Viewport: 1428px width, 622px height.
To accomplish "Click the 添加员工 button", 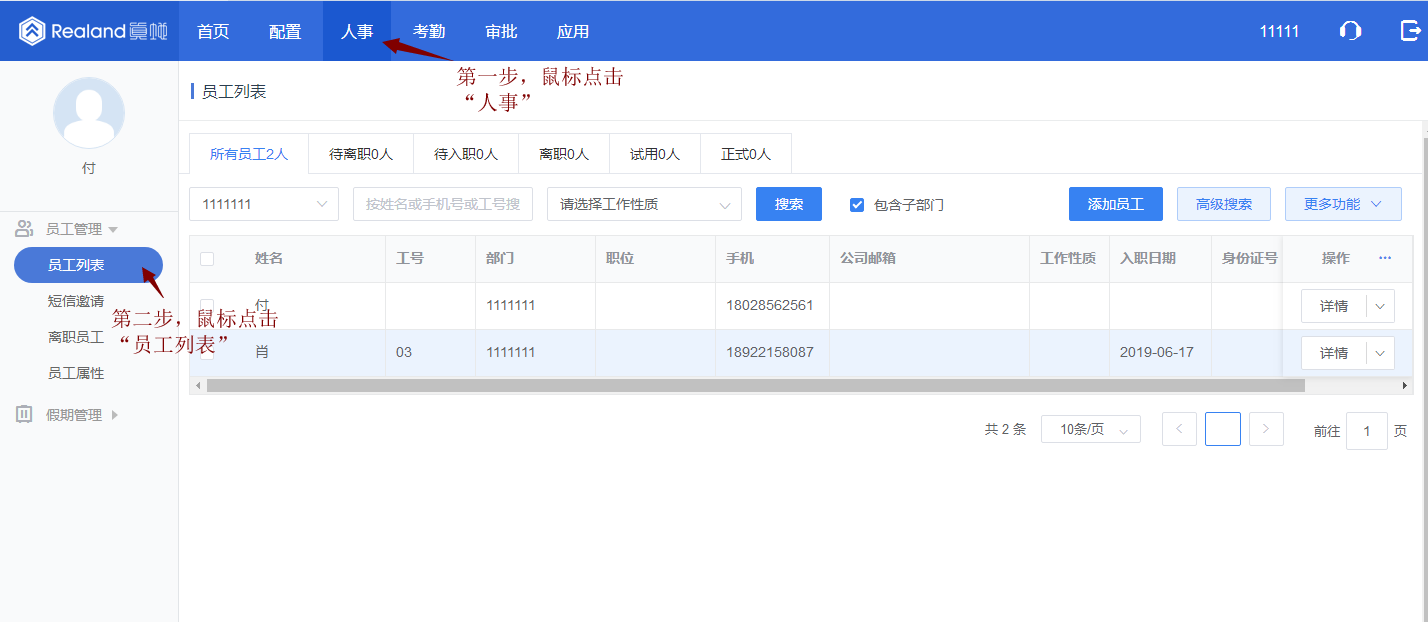I will (1115, 204).
